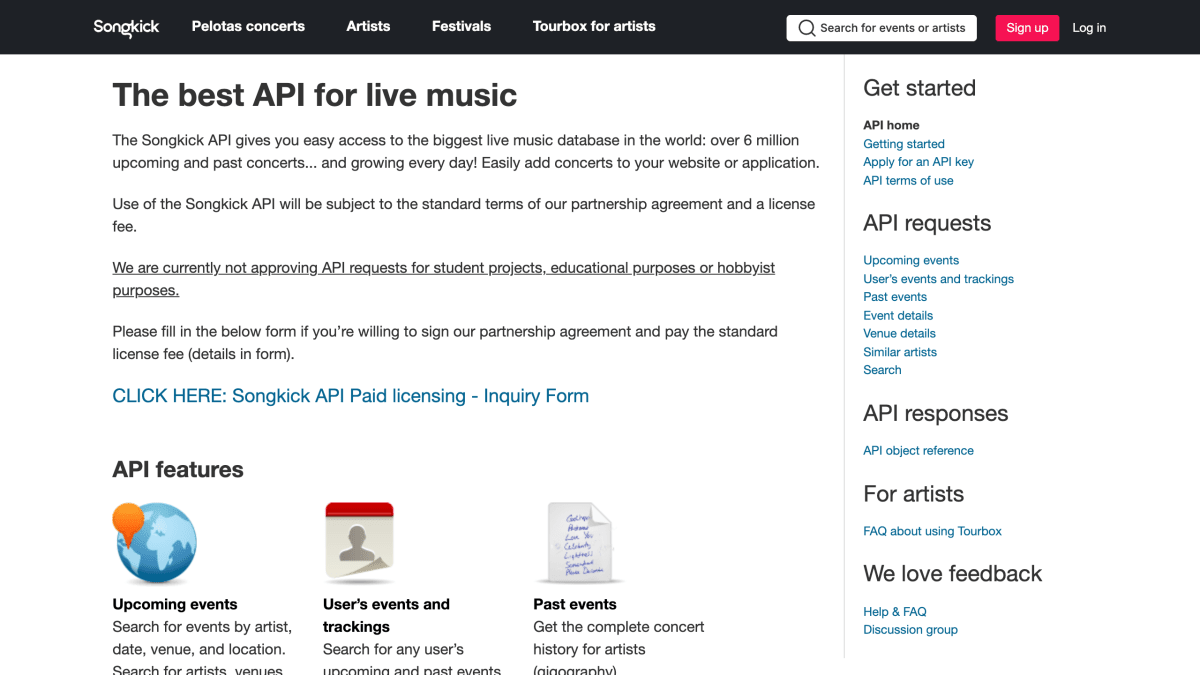
Task: Open API terms of use link
Action: click(x=908, y=181)
